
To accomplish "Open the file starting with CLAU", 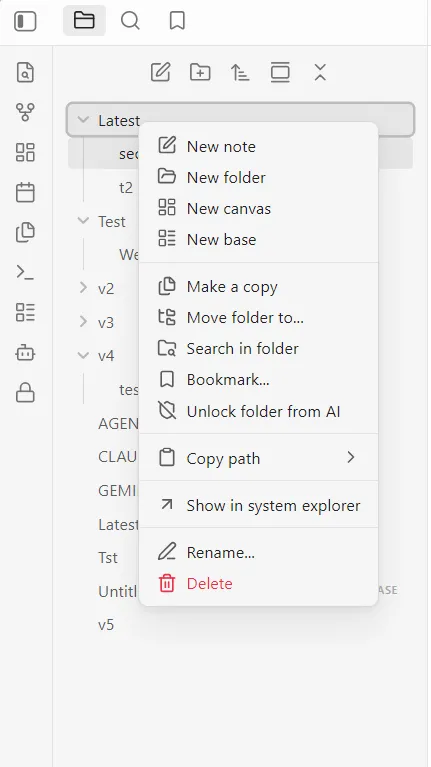I will pos(118,457).
